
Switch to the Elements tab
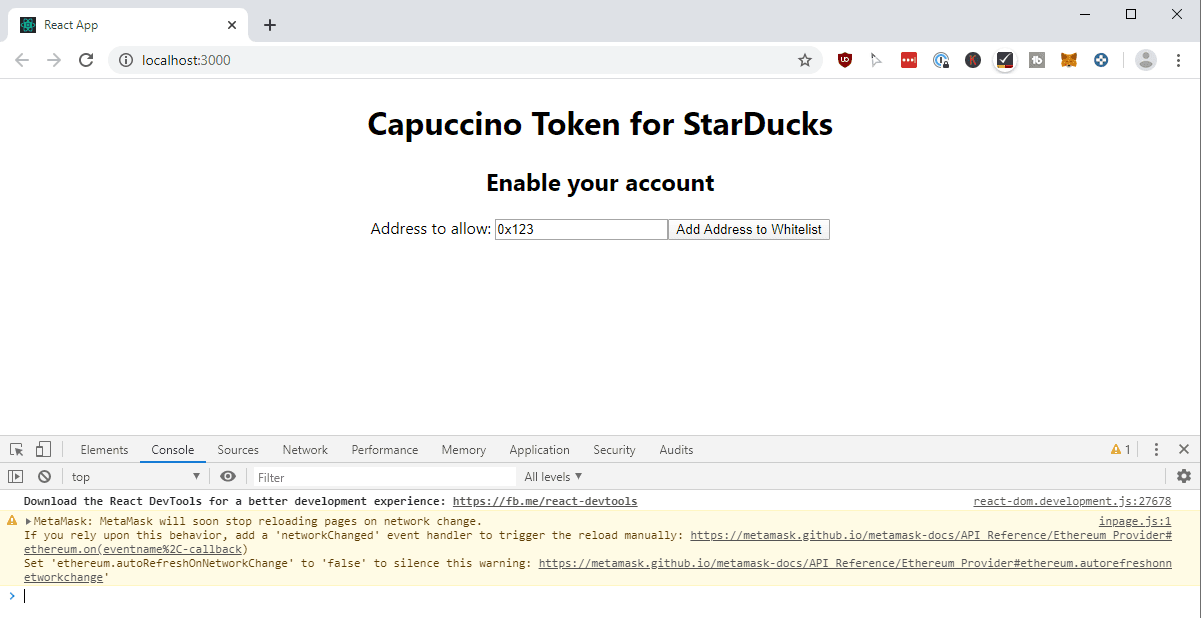tap(104, 450)
